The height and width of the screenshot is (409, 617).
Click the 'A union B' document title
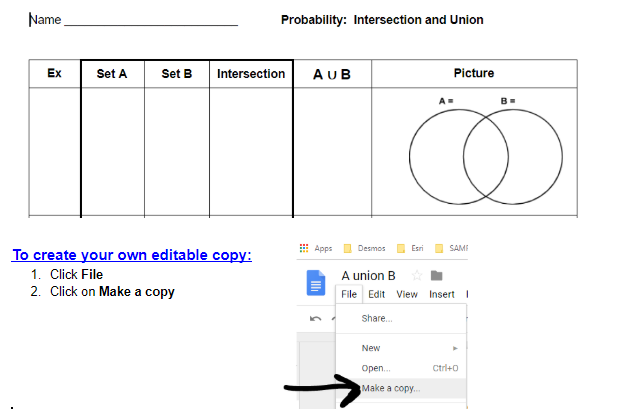tap(368, 276)
